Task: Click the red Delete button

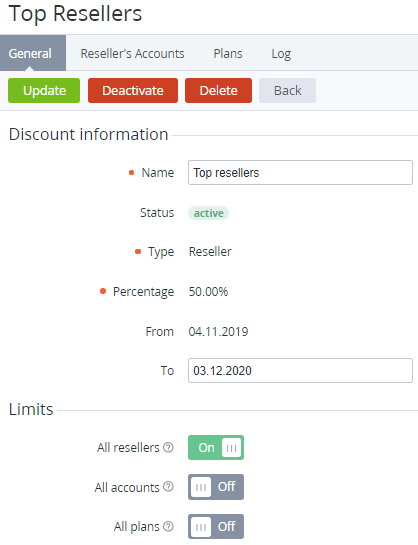Action: click(218, 90)
